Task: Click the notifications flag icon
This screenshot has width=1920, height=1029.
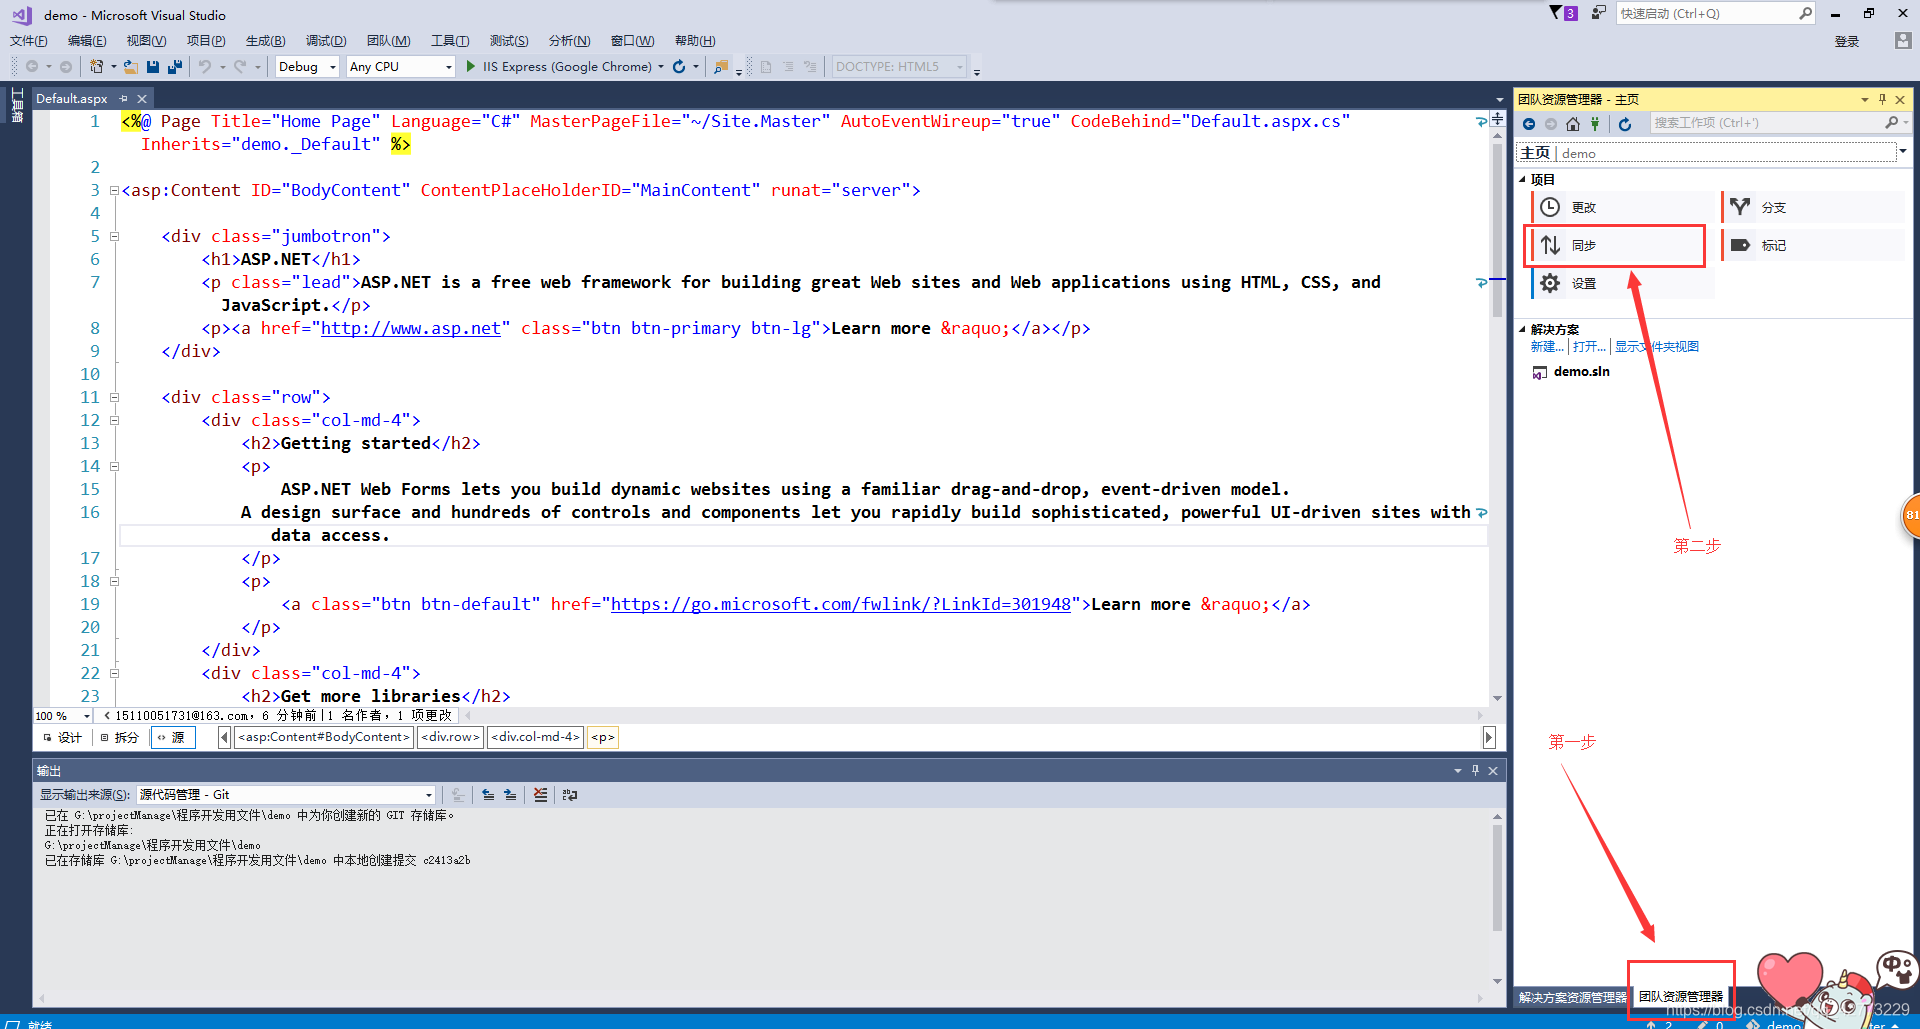Action: pyautogui.click(x=1556, y=13)
